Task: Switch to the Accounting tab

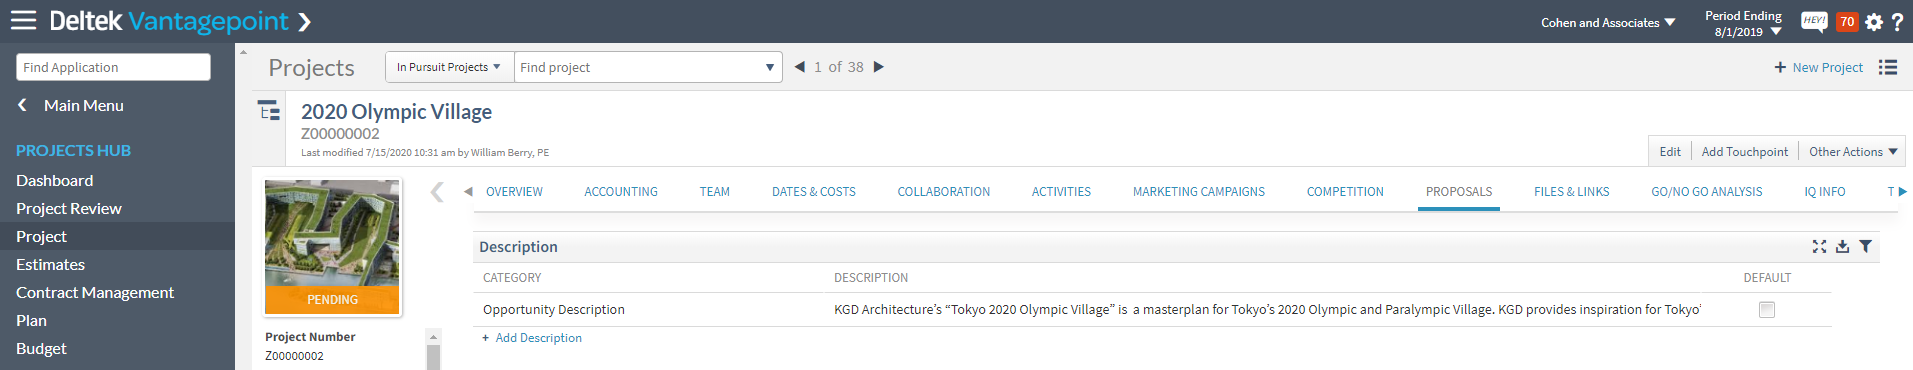Action: tap(621, 192)
